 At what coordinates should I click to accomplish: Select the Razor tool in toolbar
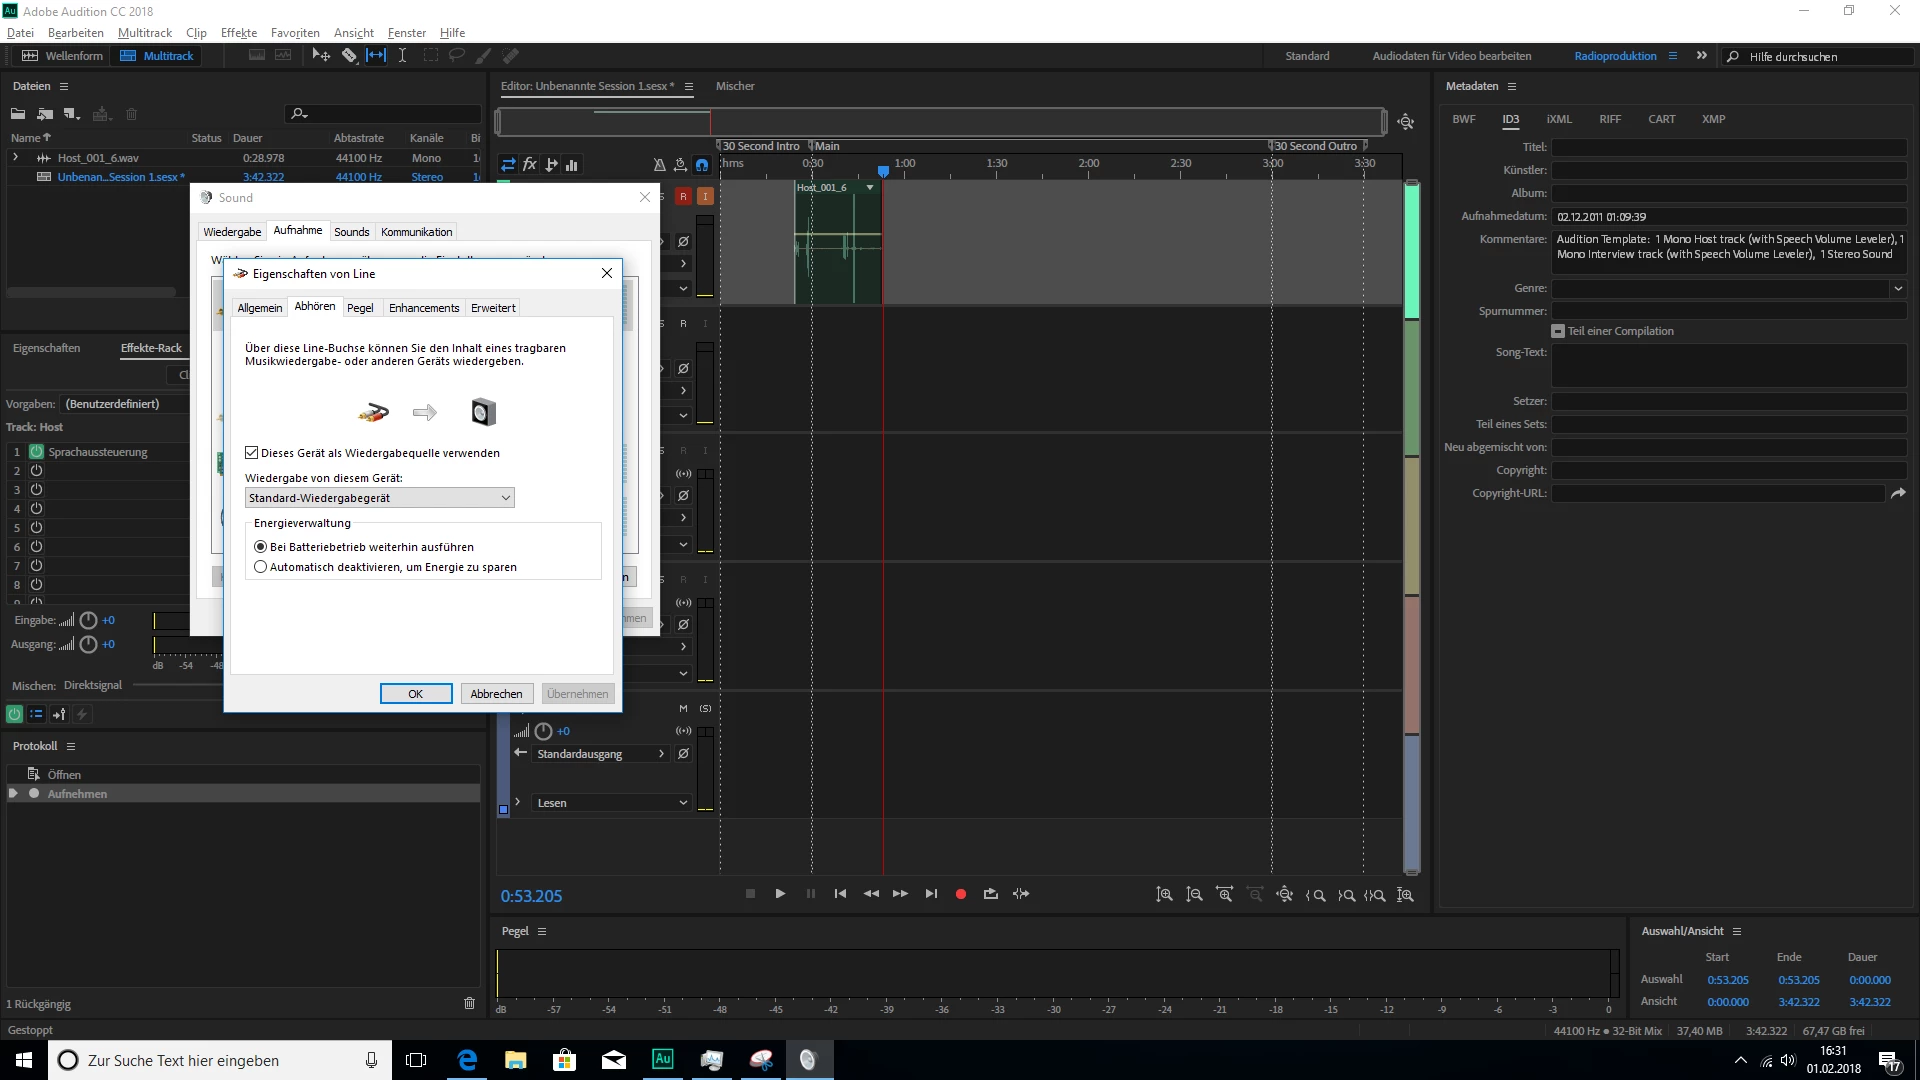click(x=349, y=56)
